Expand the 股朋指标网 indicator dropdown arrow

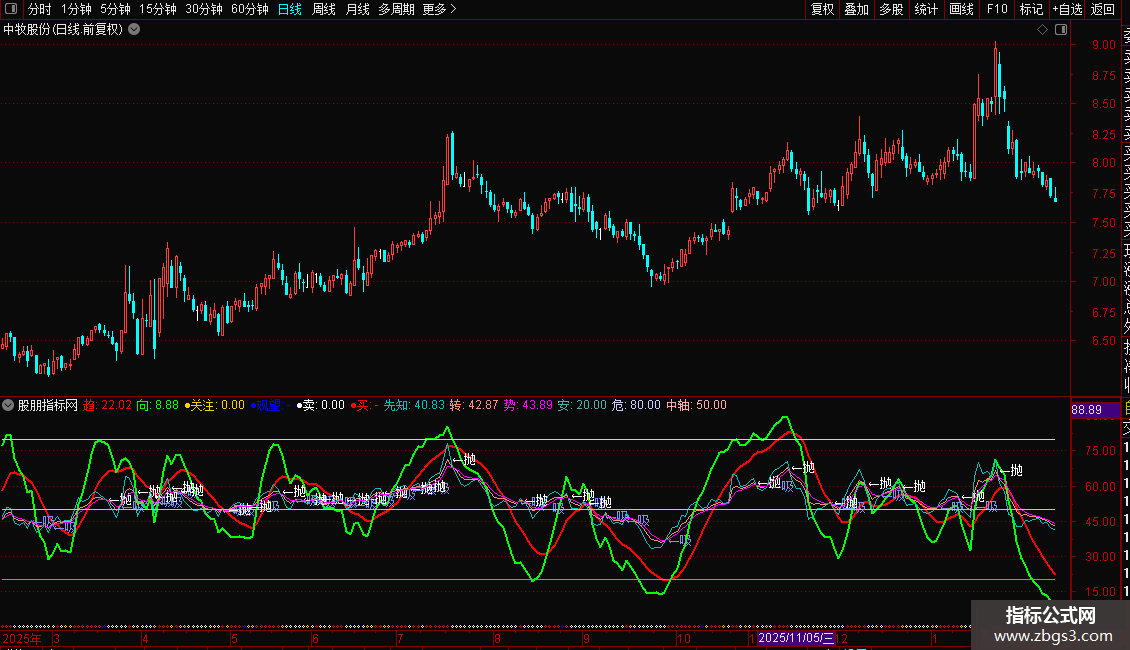tap(9, 405)
